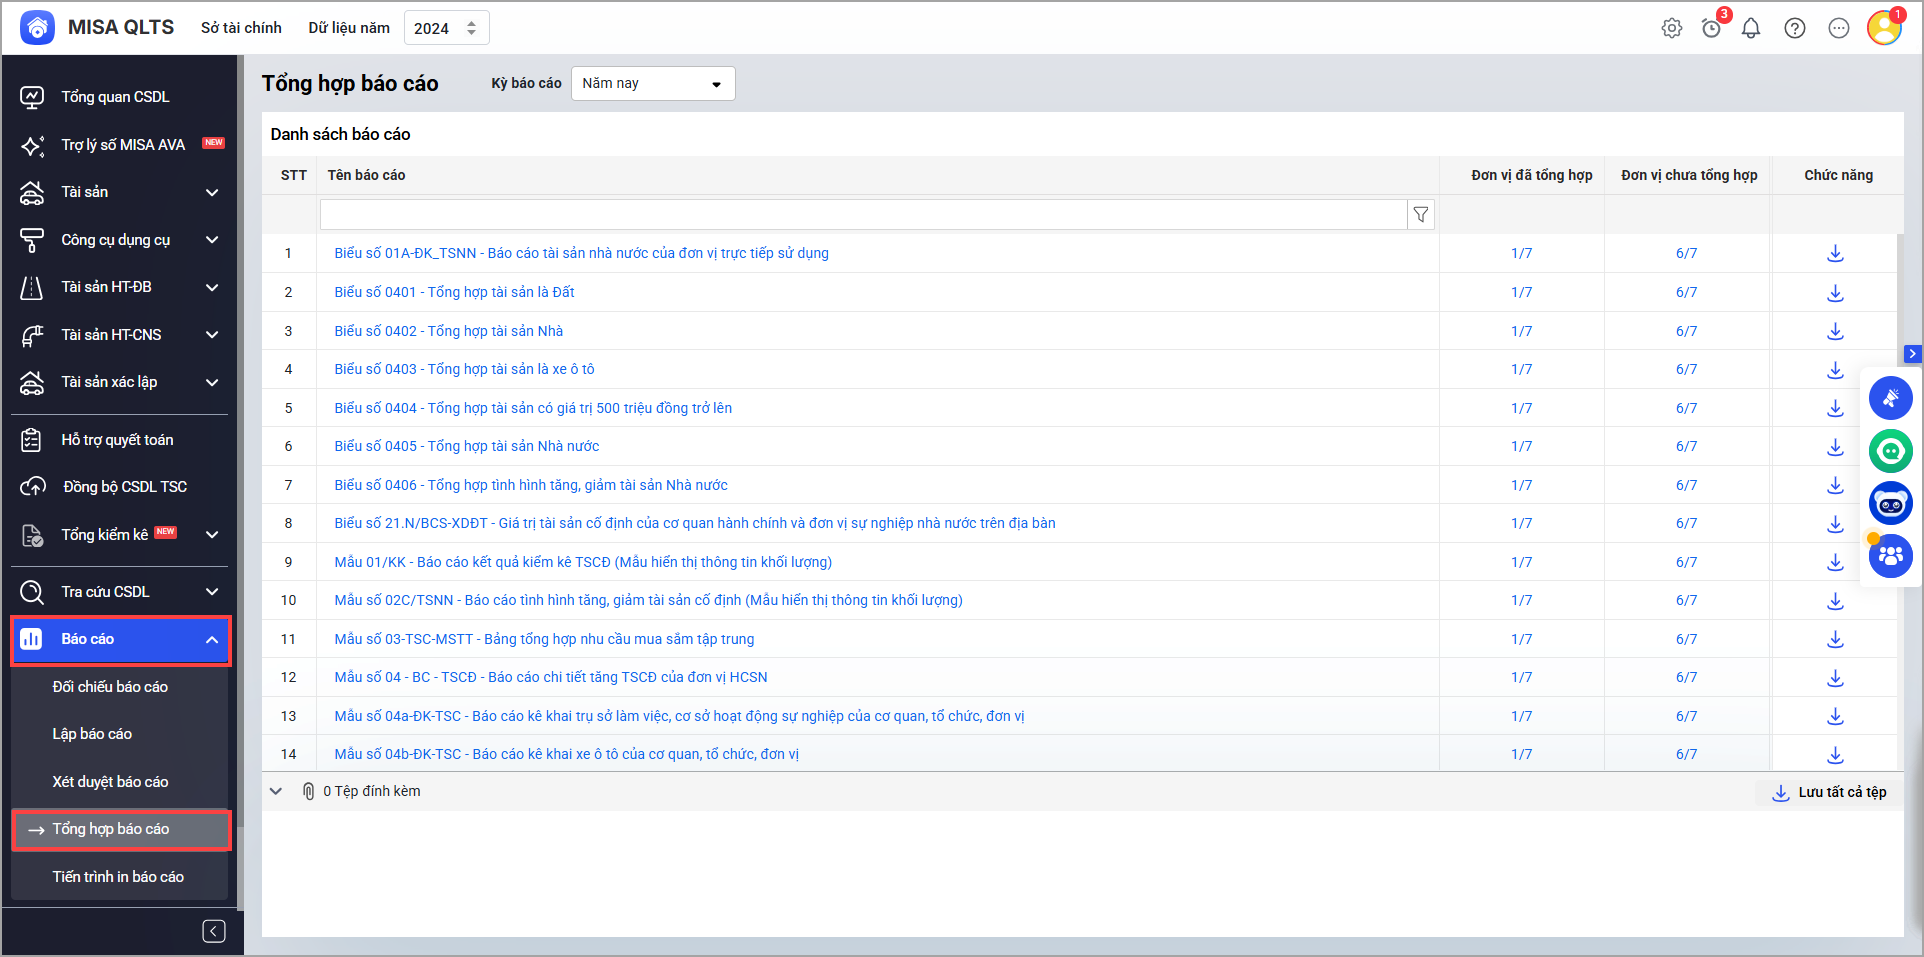Expand the attachments panel chevron

(x=276, y=791)
